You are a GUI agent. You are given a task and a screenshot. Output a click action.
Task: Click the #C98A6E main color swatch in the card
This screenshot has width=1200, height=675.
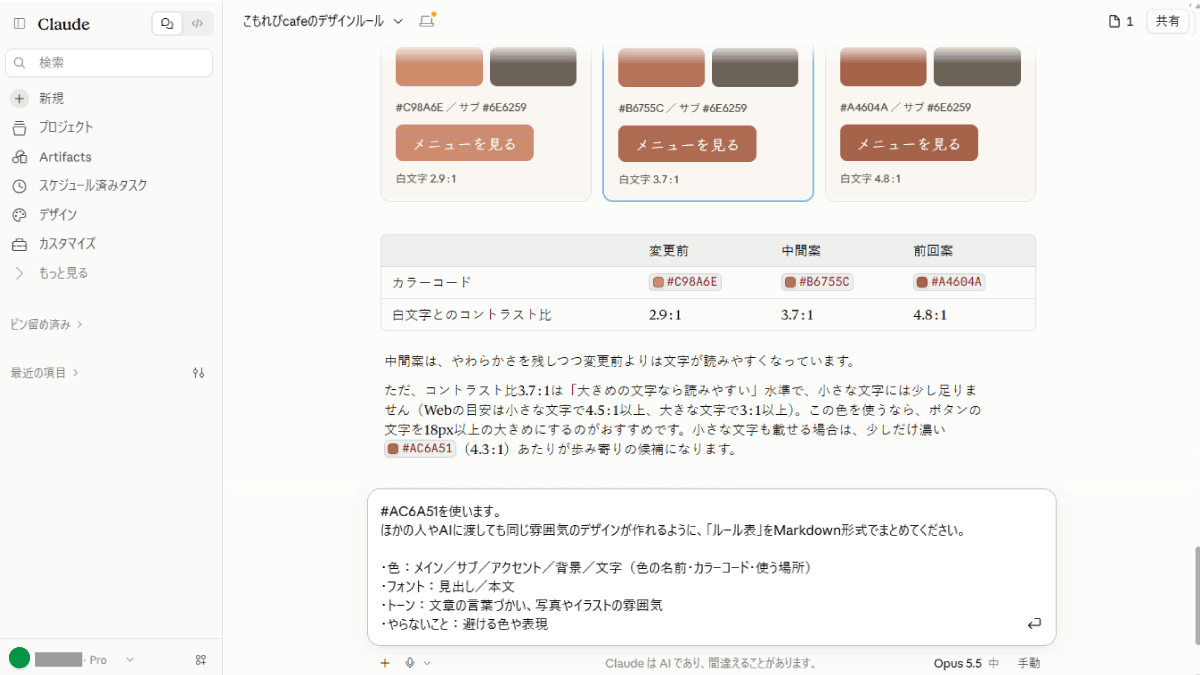(439, 66)
